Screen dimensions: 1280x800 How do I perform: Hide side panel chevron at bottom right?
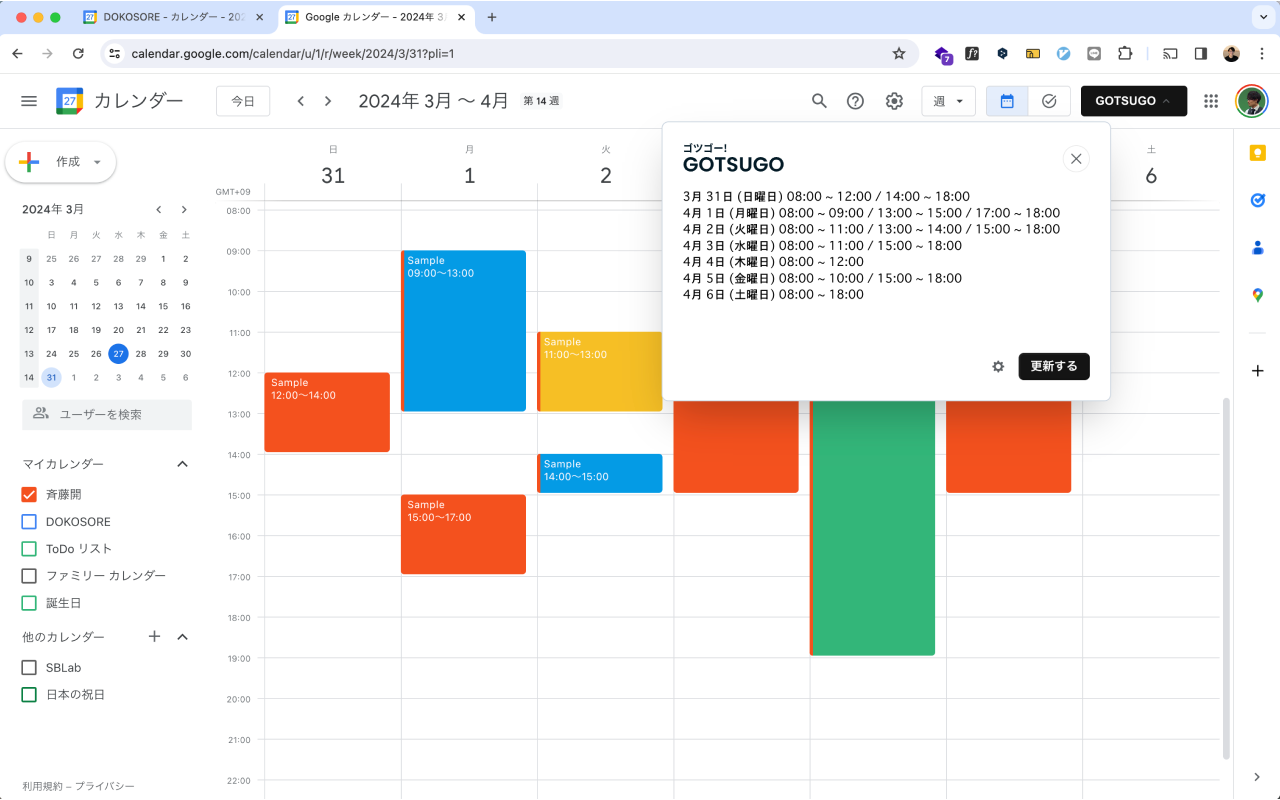coord(1258,777)
